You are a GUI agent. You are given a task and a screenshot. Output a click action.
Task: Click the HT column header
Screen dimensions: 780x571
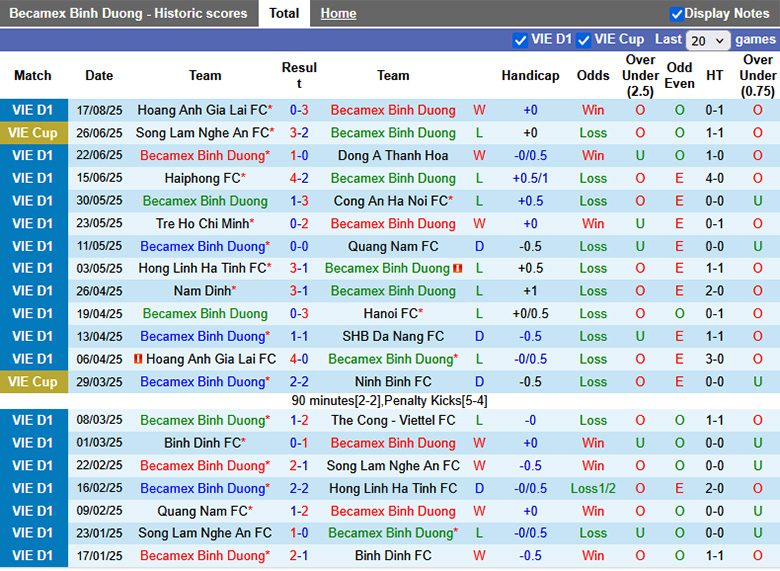(714, 75)
